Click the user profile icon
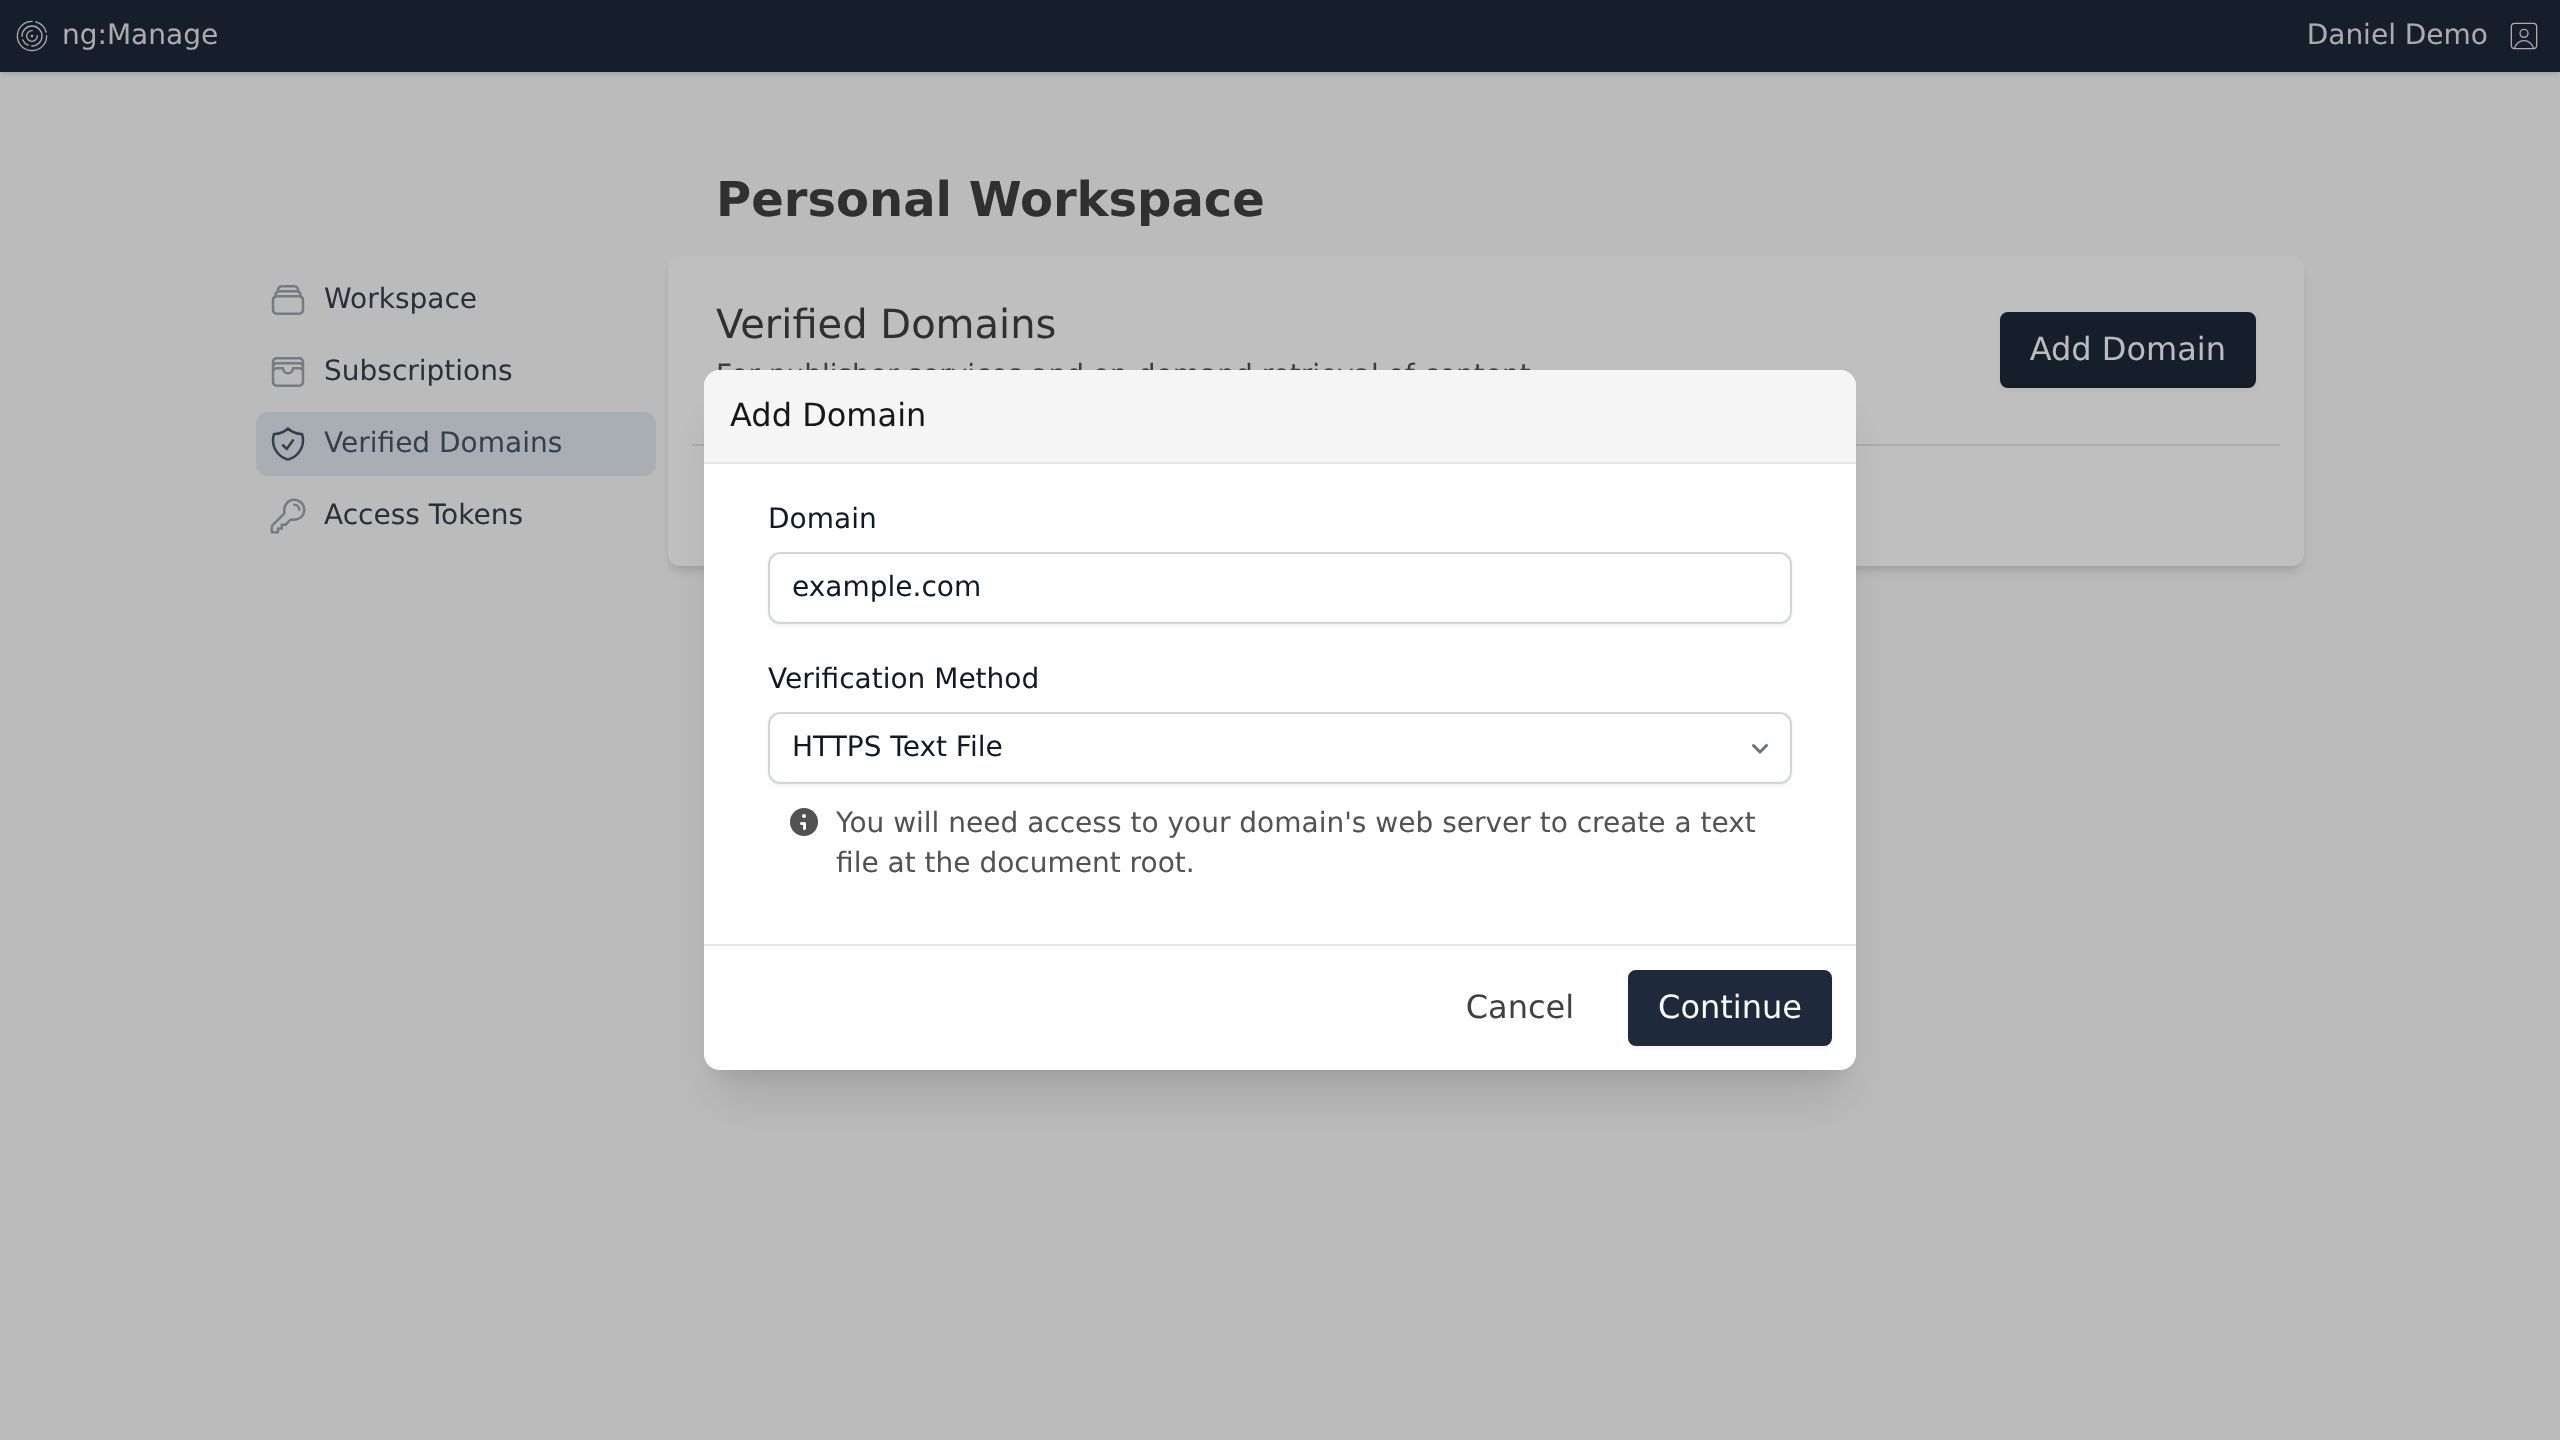 click(2523, 36)
